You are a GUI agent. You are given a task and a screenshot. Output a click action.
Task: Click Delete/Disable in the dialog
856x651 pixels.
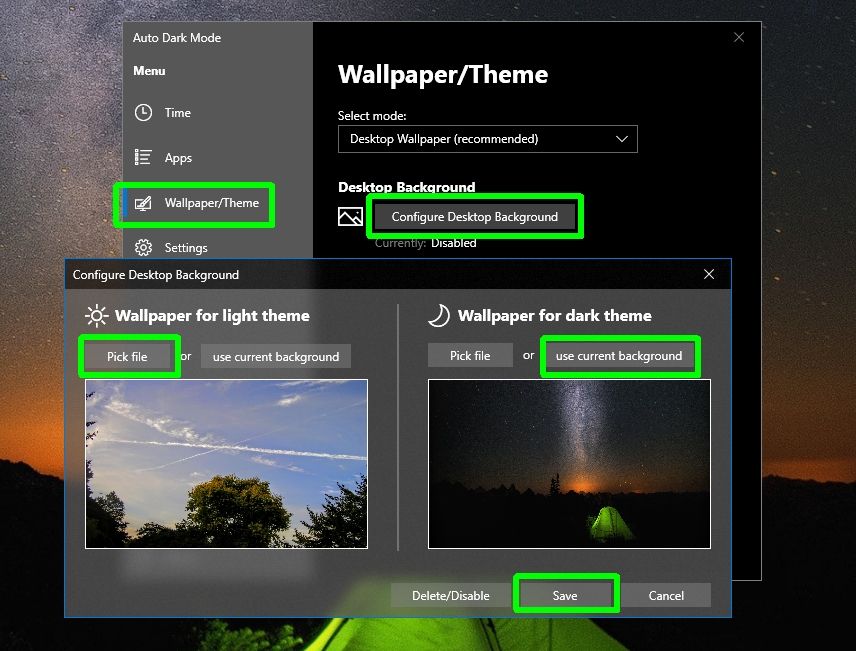click(452, 594)
